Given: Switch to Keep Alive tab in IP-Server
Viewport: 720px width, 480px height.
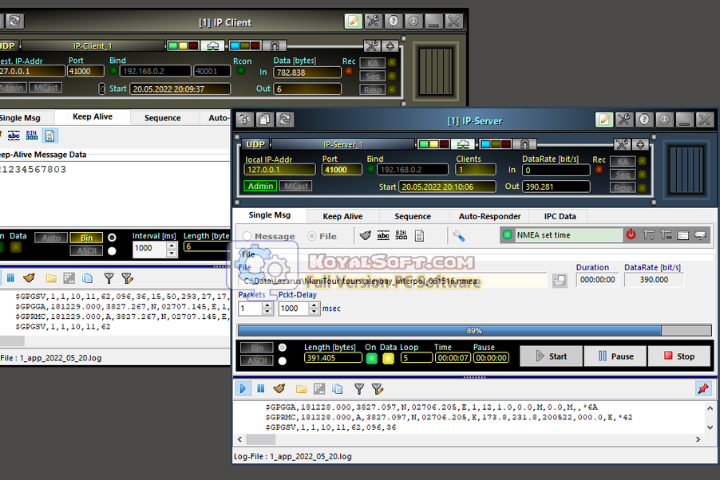Looking at the screenshot, I should pos(343,216).
